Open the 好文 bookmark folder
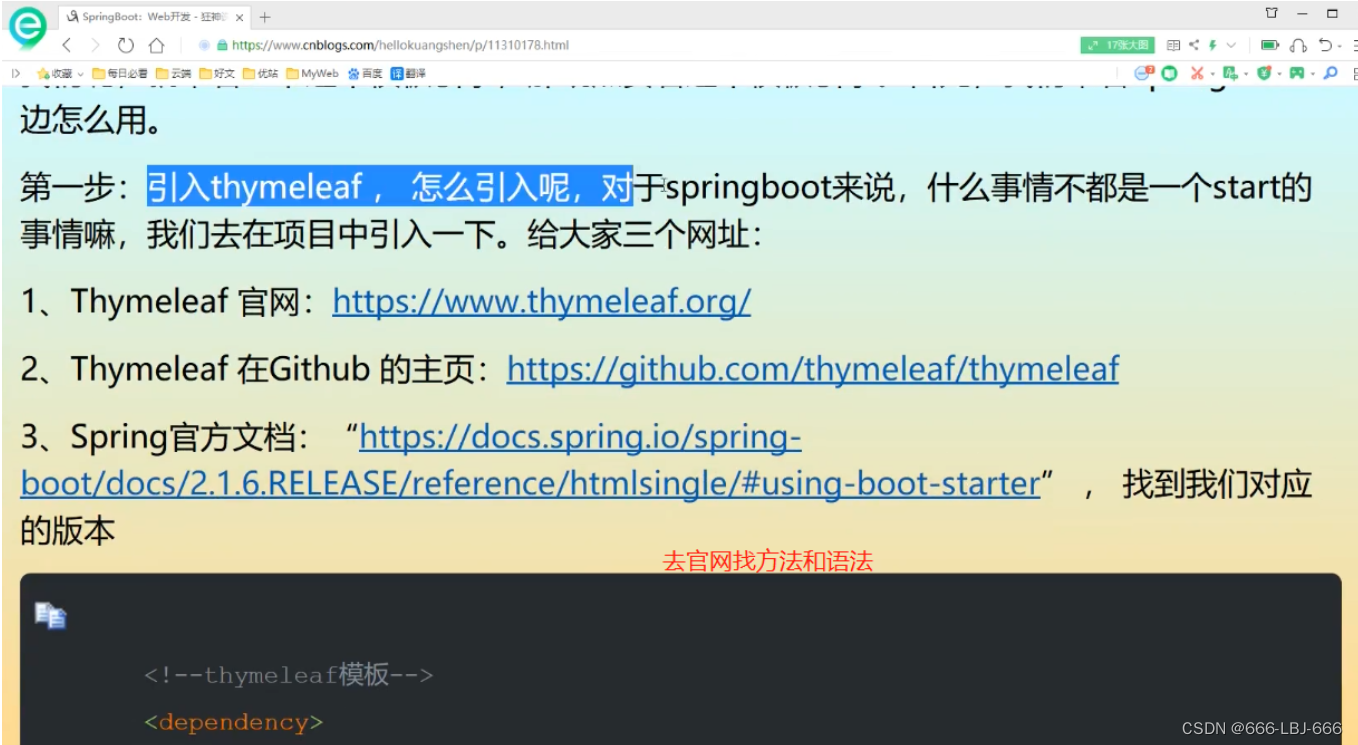1358x745 pixels. 217,73
